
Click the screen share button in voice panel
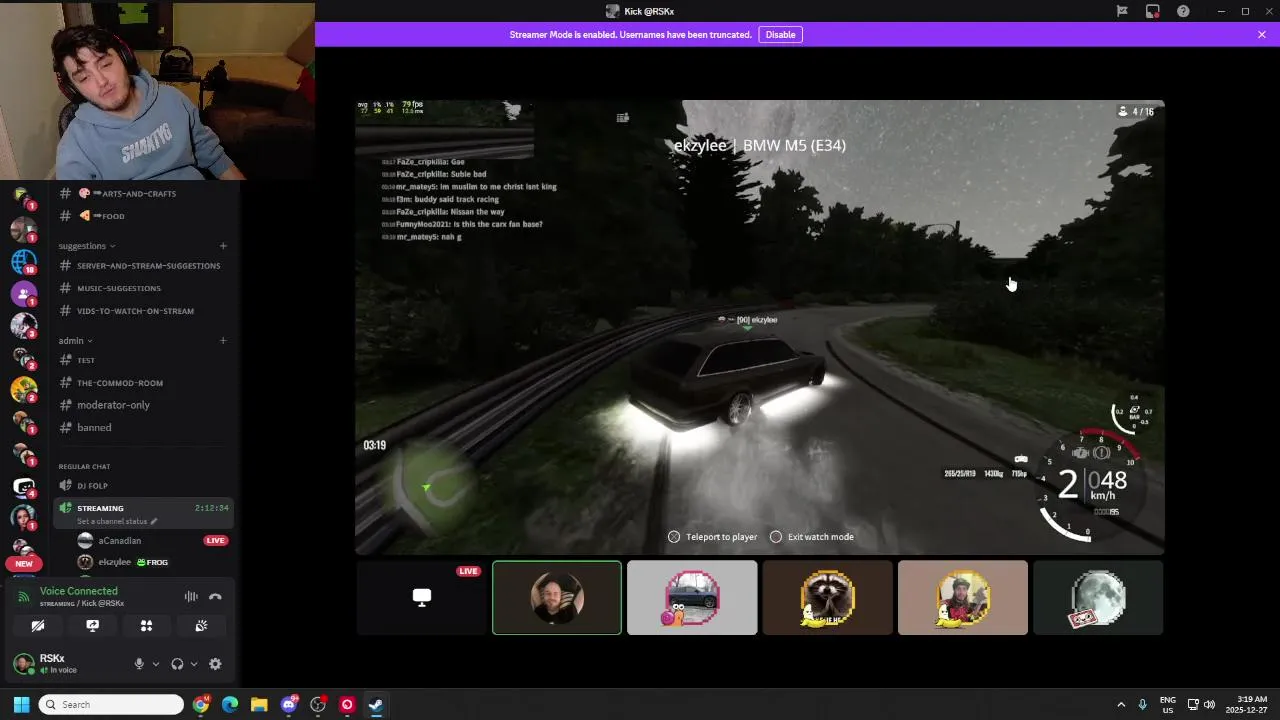tap(92, 625)
